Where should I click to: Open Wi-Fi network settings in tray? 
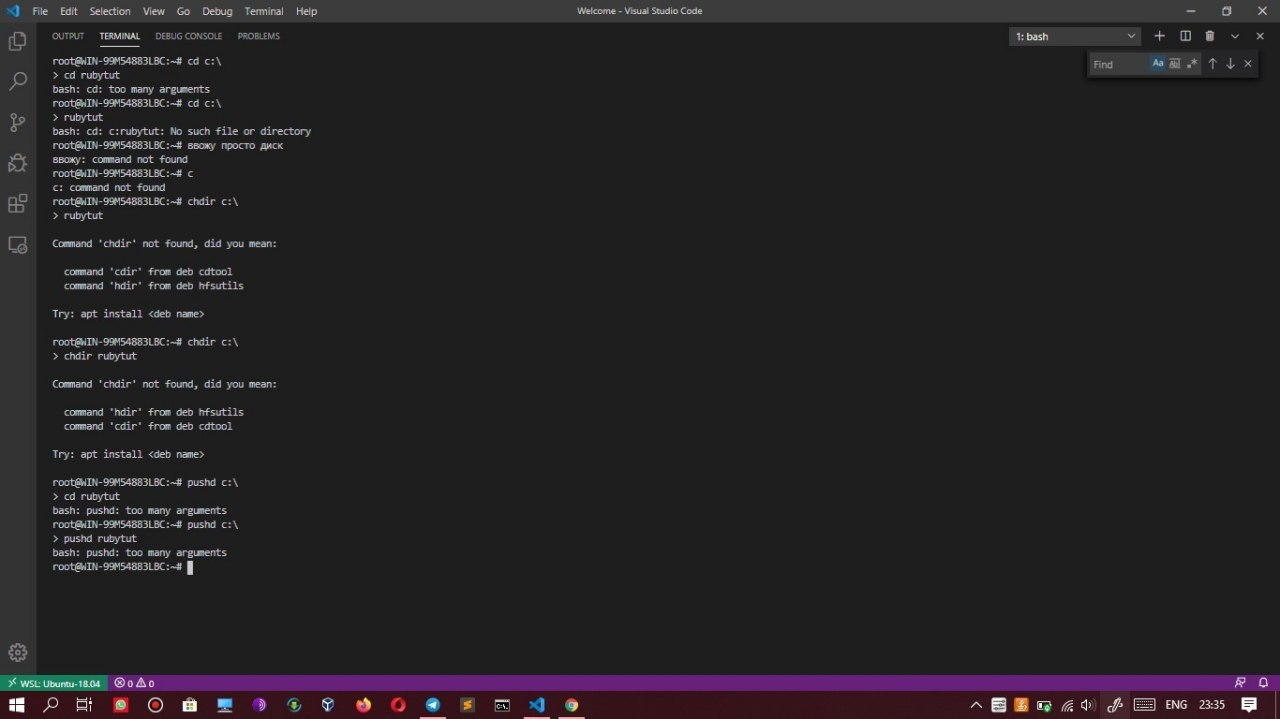pyautogui.click(x=1067, y=705)
